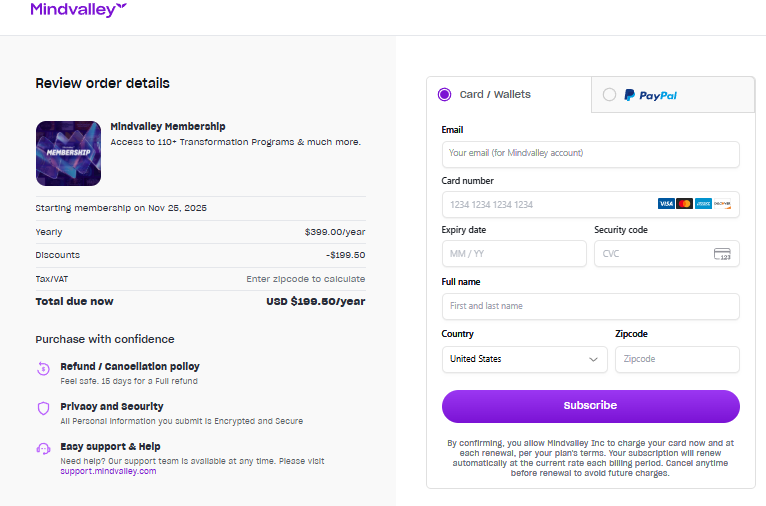This screenshot has height=506, width=766.
Task: Click into the Card number field
Action: 545,204
